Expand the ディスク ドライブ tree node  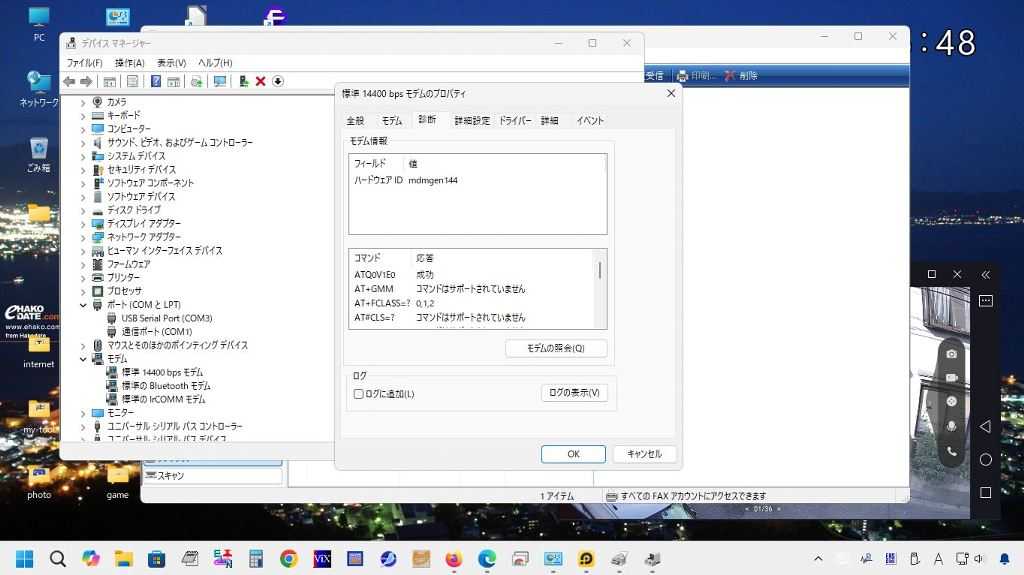click(x=83, y=210)
